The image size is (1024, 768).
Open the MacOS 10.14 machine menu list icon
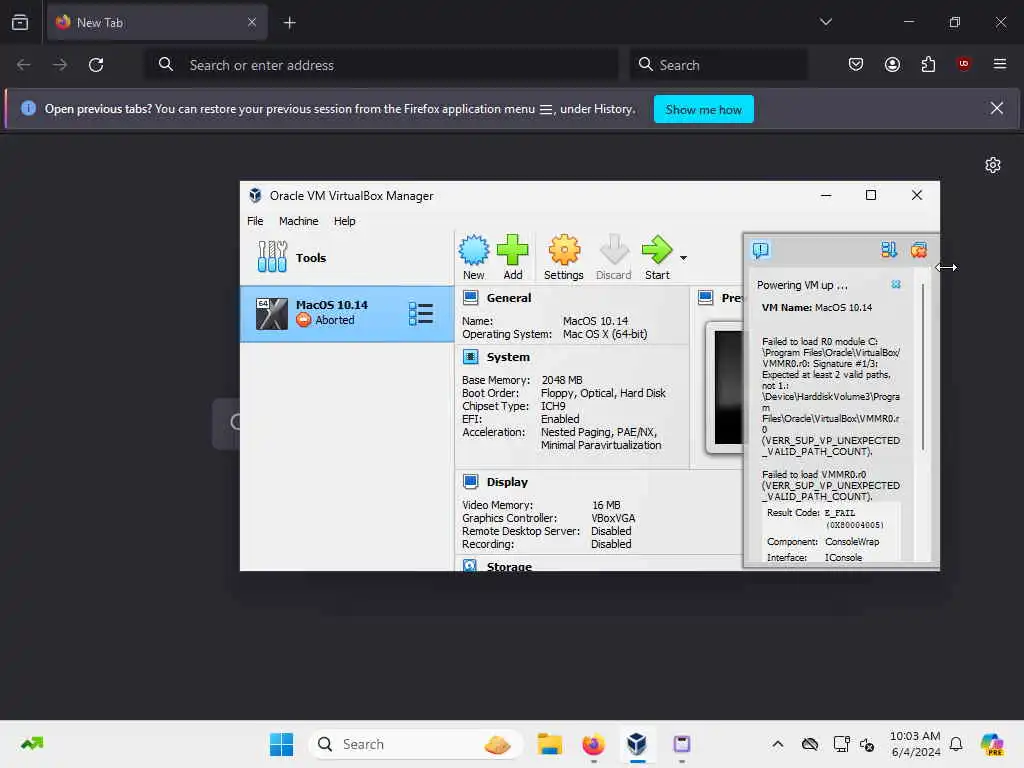pyautogui.click(x=421, y=313)
